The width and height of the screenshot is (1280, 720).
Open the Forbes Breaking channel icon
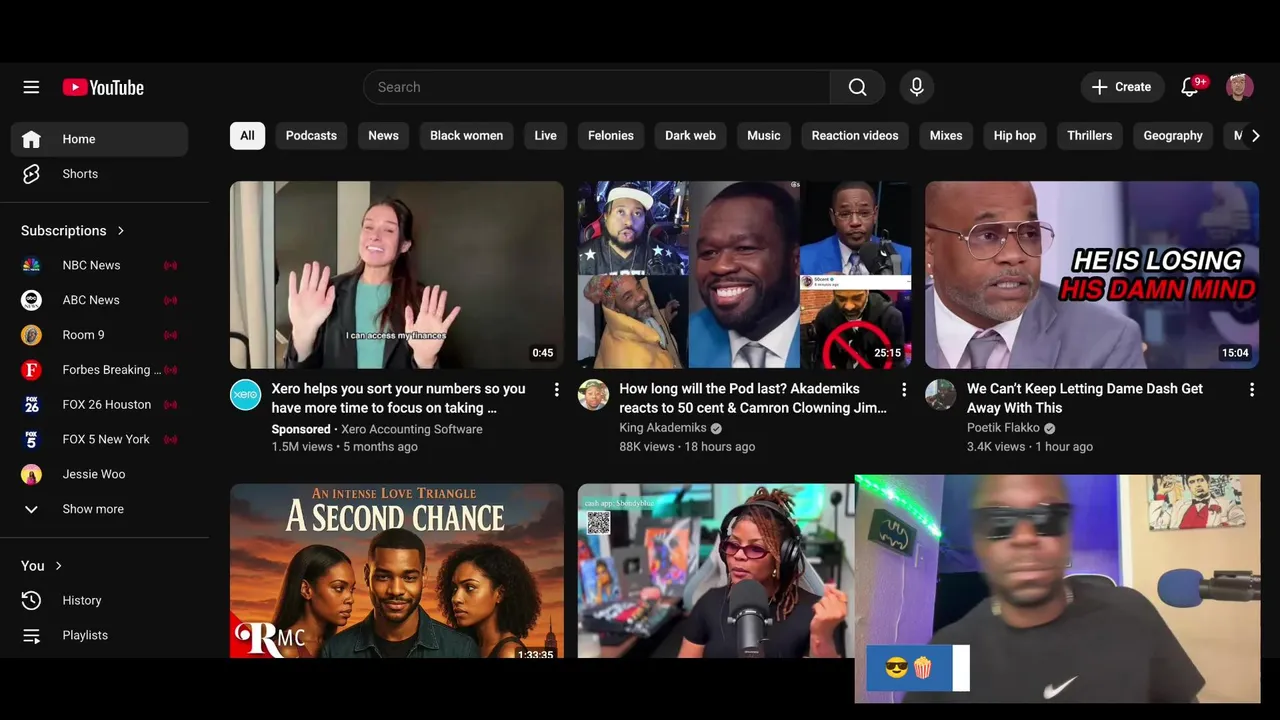tap(31, 370)
